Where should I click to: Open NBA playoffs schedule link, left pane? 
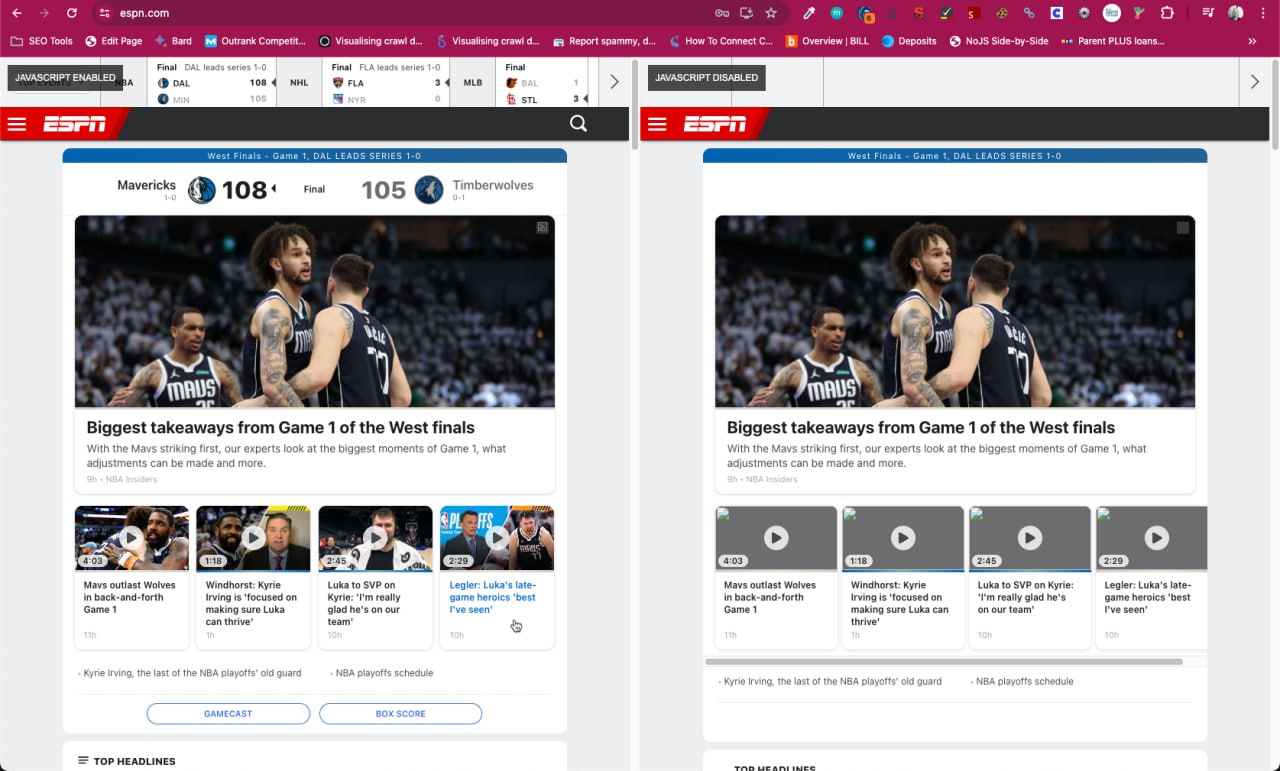point(384,673)
